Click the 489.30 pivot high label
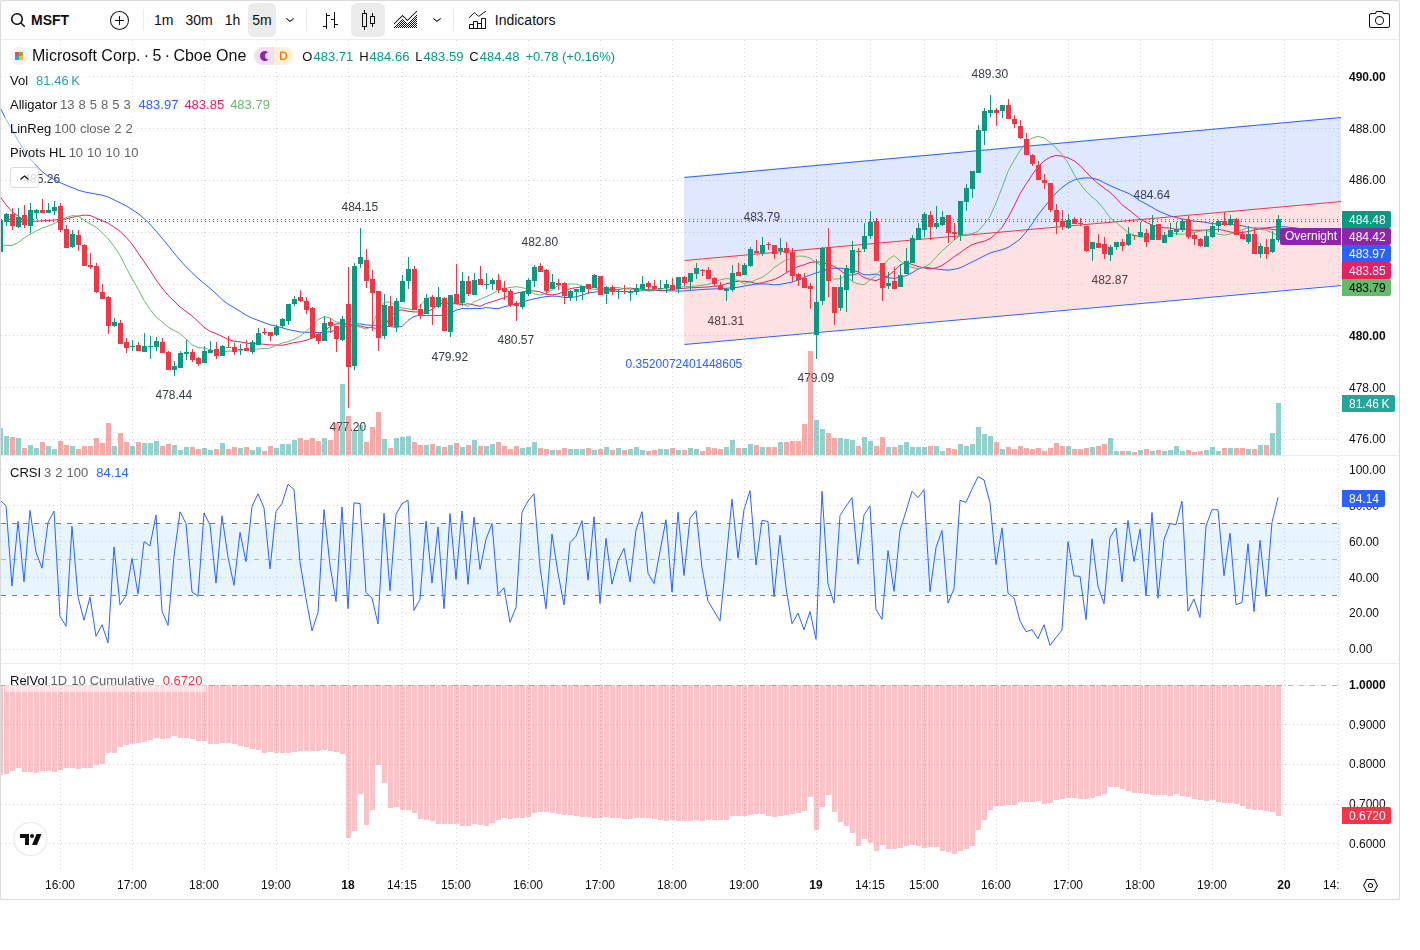1420x950 pixels. [989, 74]
